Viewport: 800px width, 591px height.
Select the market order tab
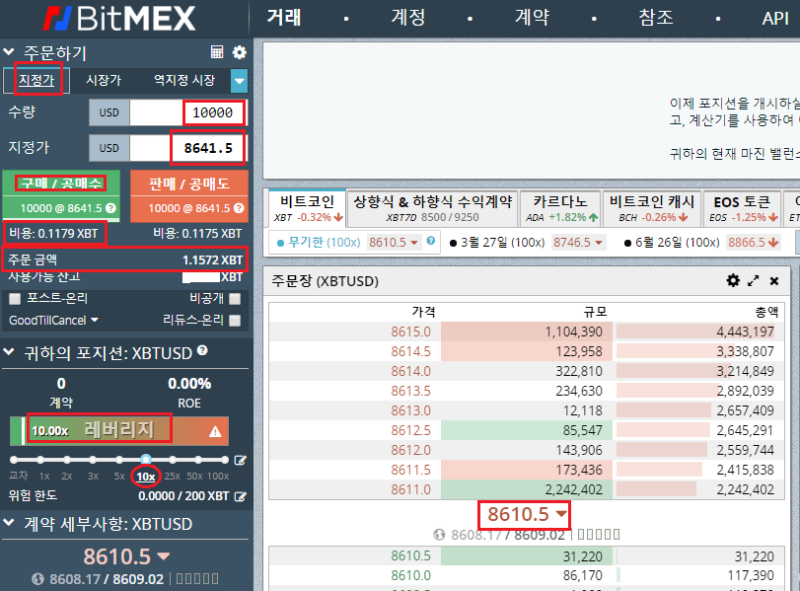[x=104, y=80]
